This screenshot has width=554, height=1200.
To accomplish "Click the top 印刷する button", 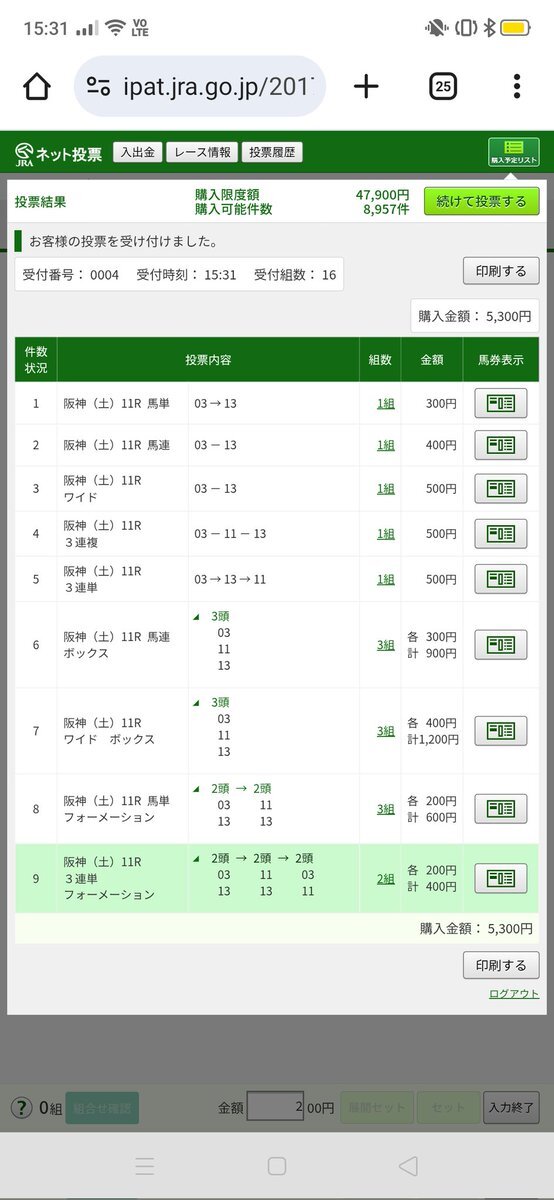I will coord(501,270).
